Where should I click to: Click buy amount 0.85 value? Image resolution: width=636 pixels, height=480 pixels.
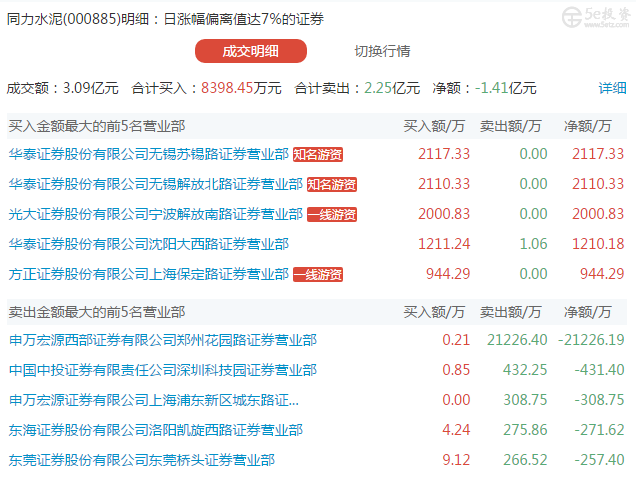point(456,370)
